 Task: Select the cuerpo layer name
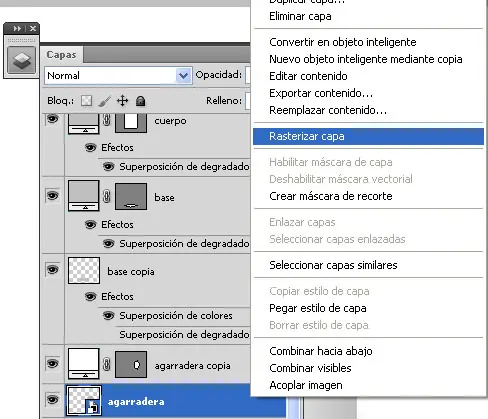click(170, 121)
